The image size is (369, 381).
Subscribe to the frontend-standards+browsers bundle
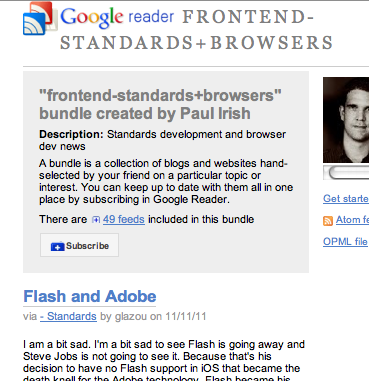click(x=79, y=245)
